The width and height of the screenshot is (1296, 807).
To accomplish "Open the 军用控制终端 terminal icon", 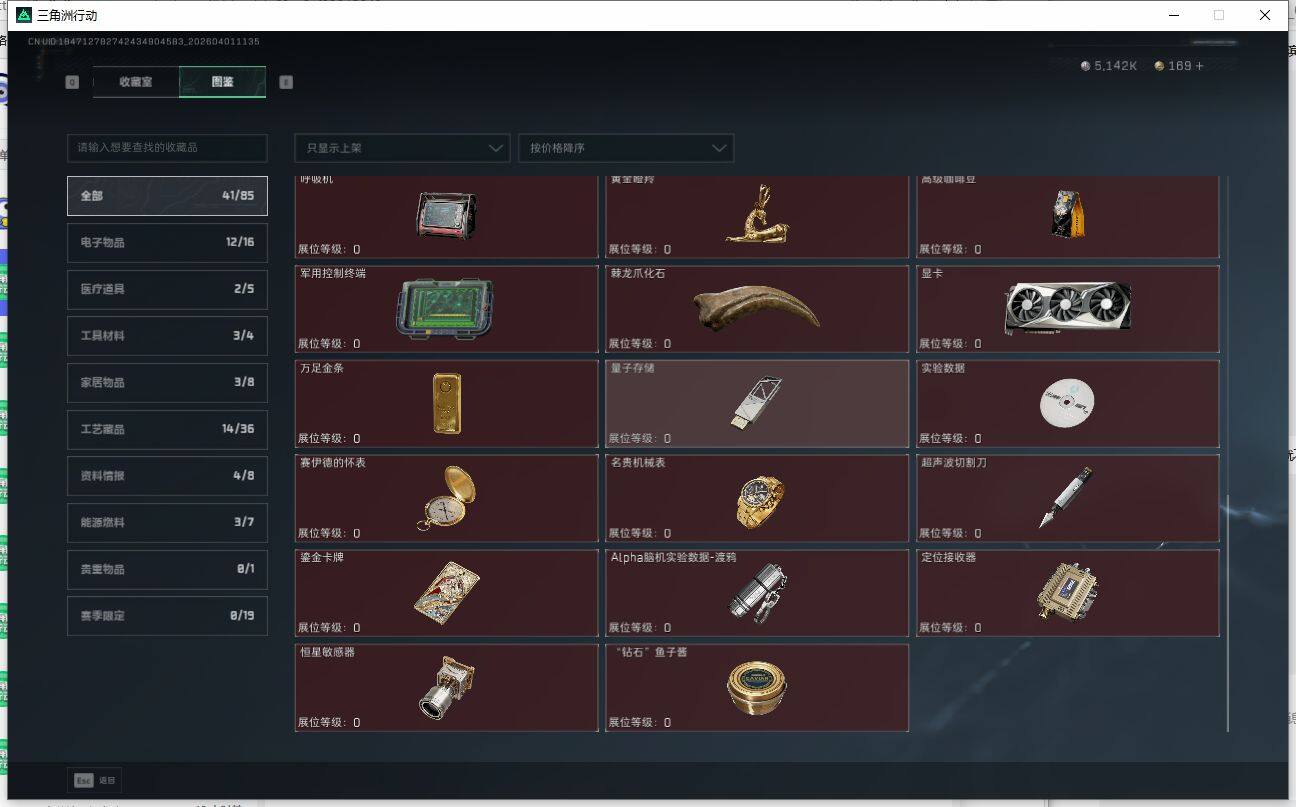I will 446,308.
